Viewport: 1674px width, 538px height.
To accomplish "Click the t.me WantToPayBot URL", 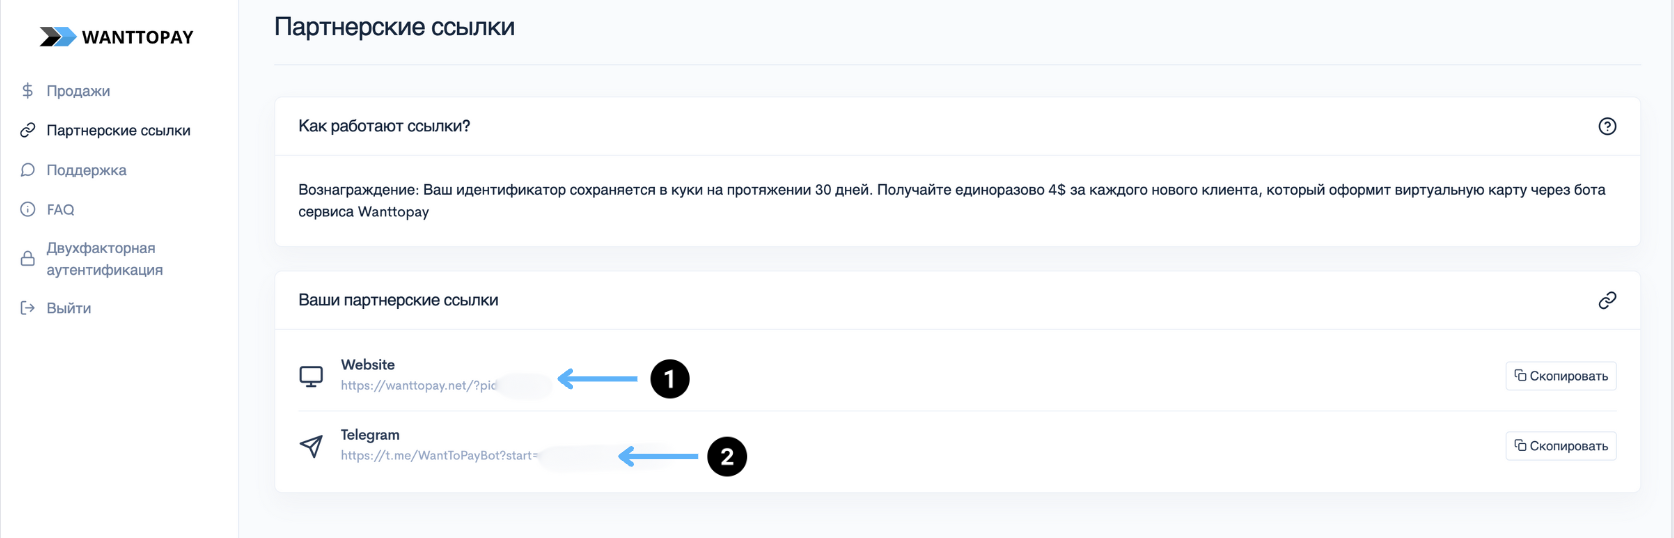I will pyautogui.click(x=439, y=456).
